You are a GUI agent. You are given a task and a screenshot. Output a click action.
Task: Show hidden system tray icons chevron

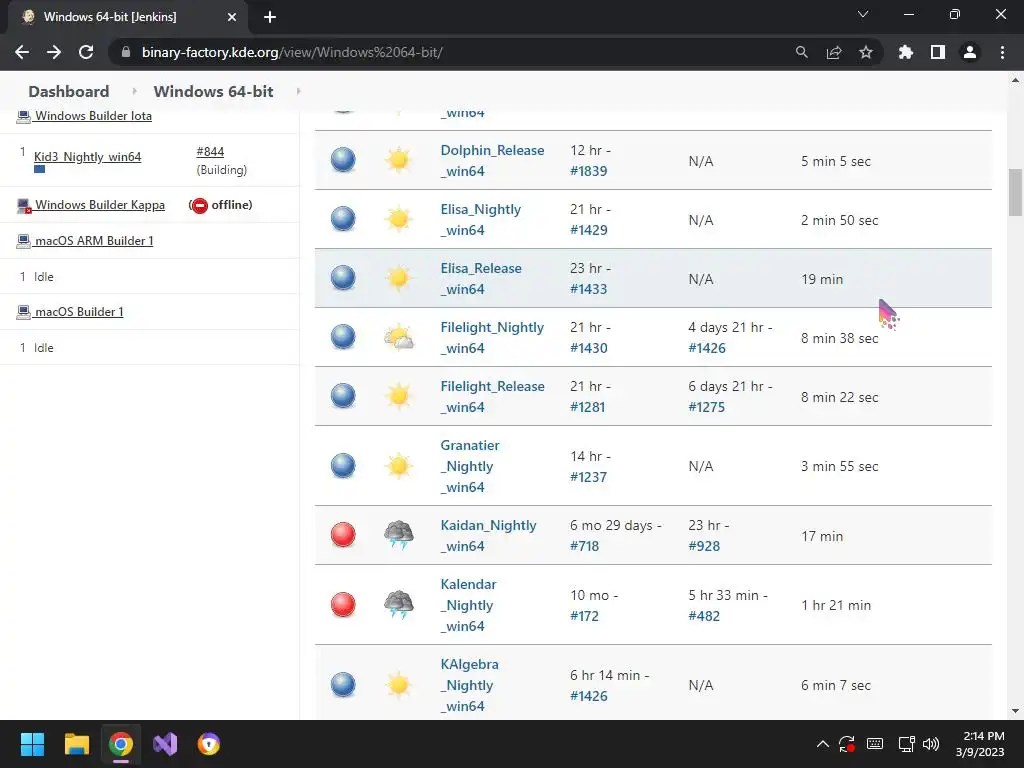click(823, 744)
